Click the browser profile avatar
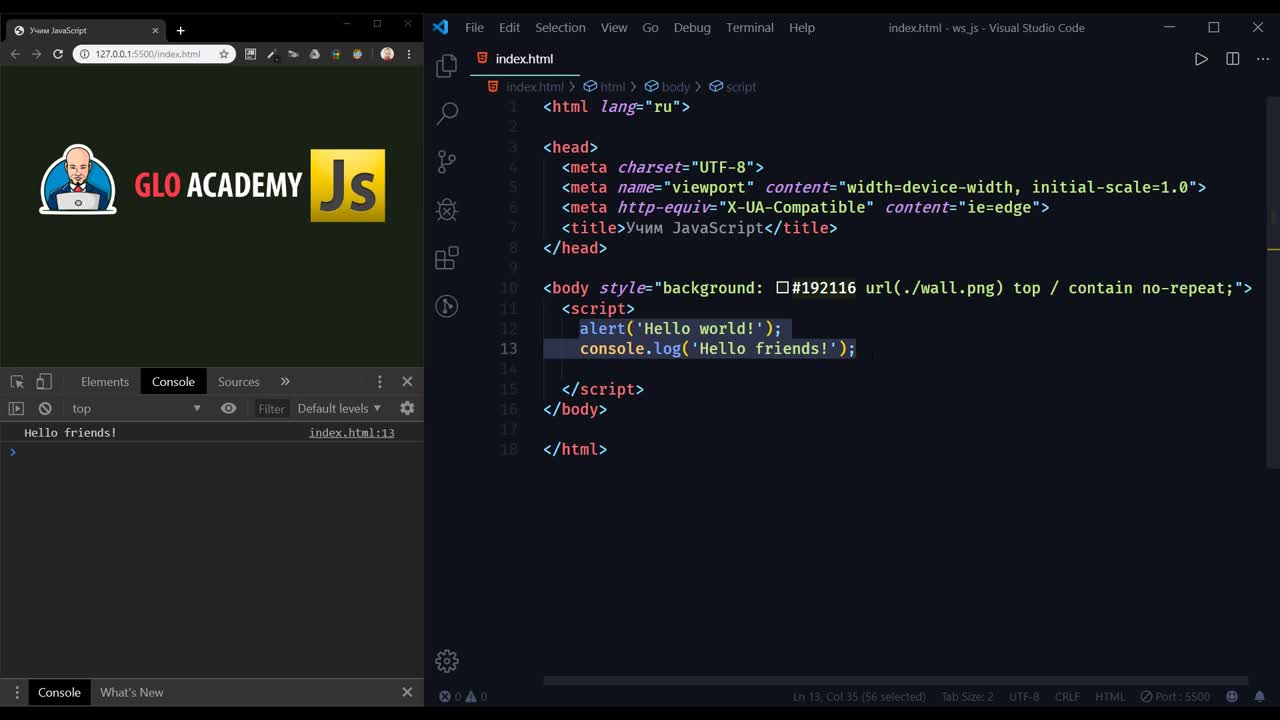This screenshot has height=720, width=1280. [x=387, y=54]
